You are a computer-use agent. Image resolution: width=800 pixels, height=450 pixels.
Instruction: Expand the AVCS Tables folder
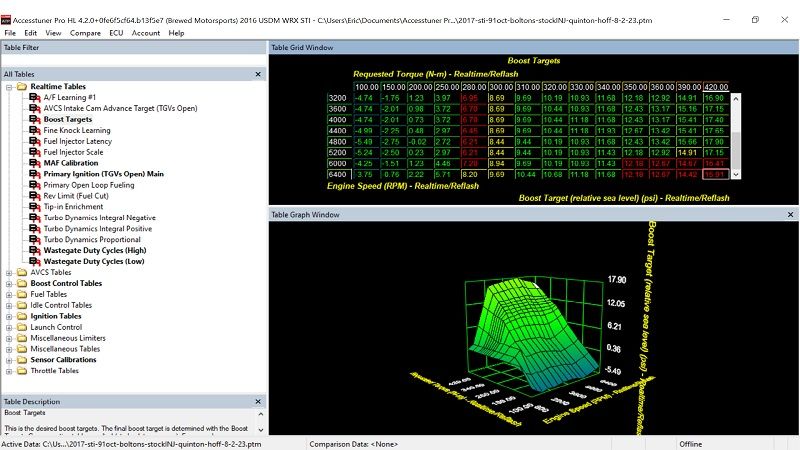(9, 273)
